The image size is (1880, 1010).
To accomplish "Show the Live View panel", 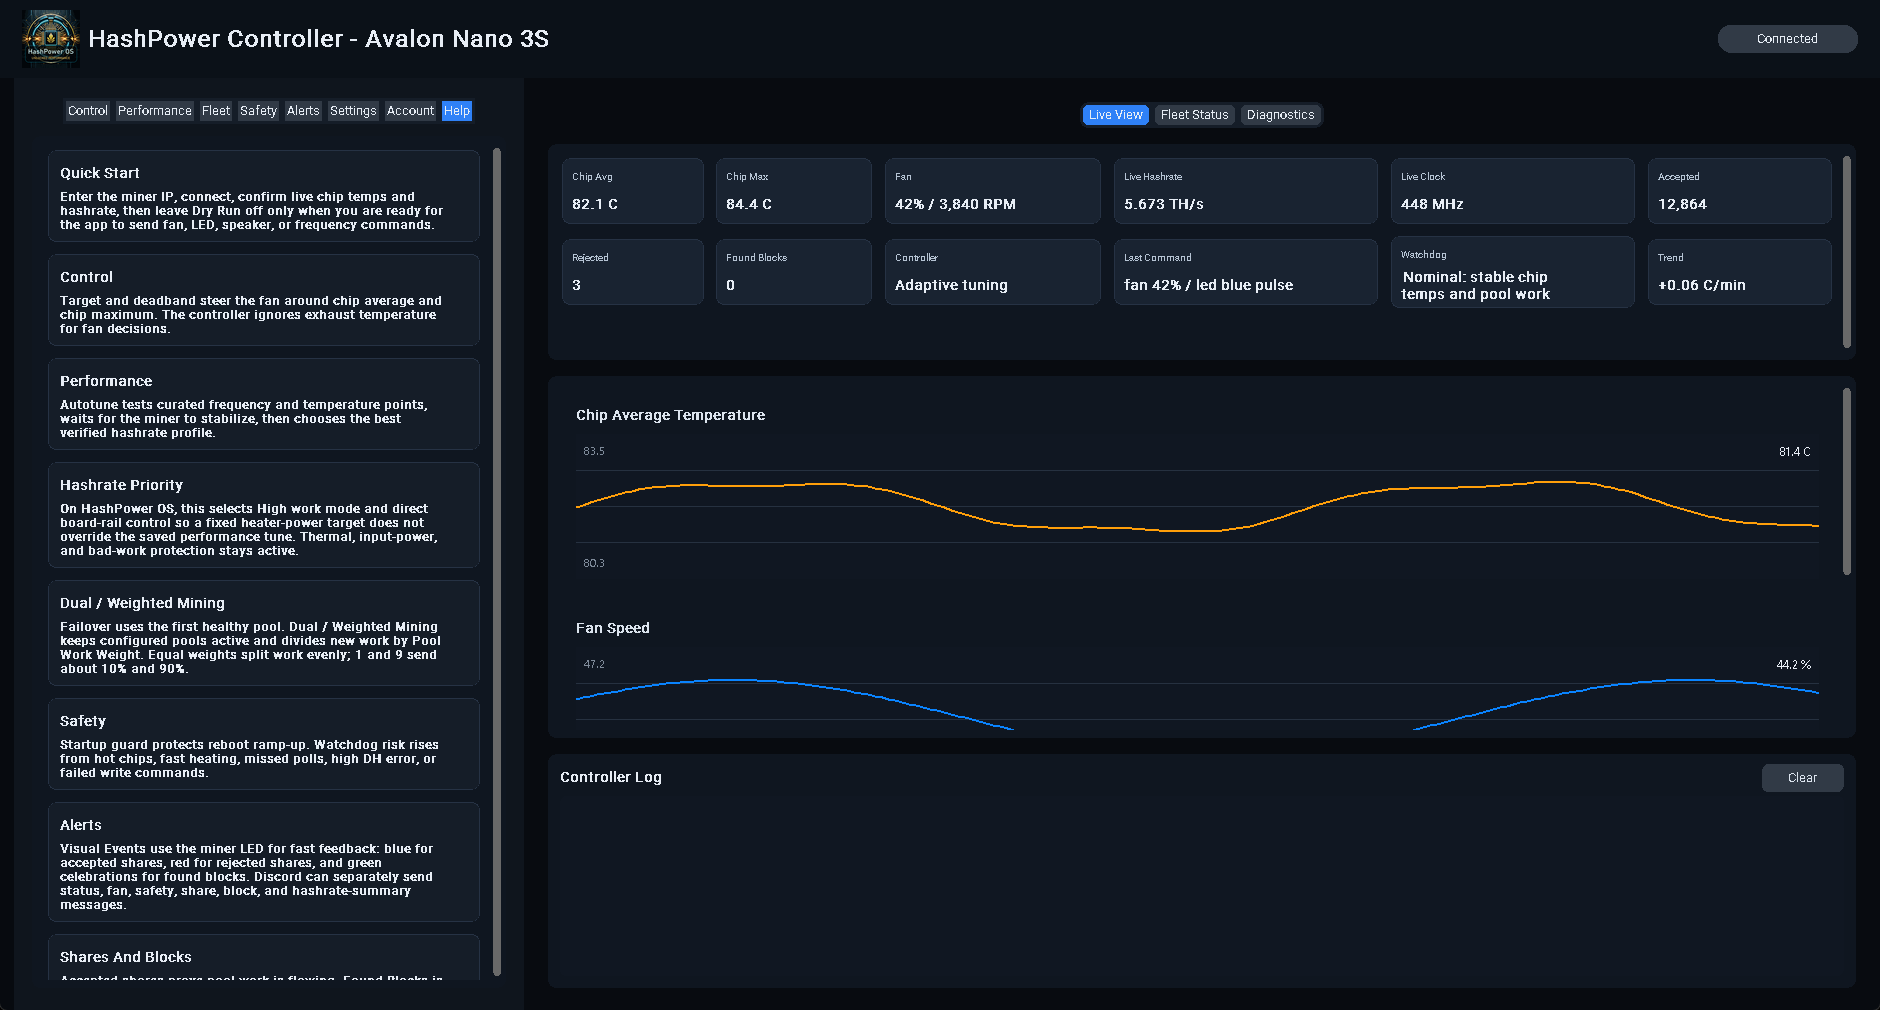I will point(1115,115).
